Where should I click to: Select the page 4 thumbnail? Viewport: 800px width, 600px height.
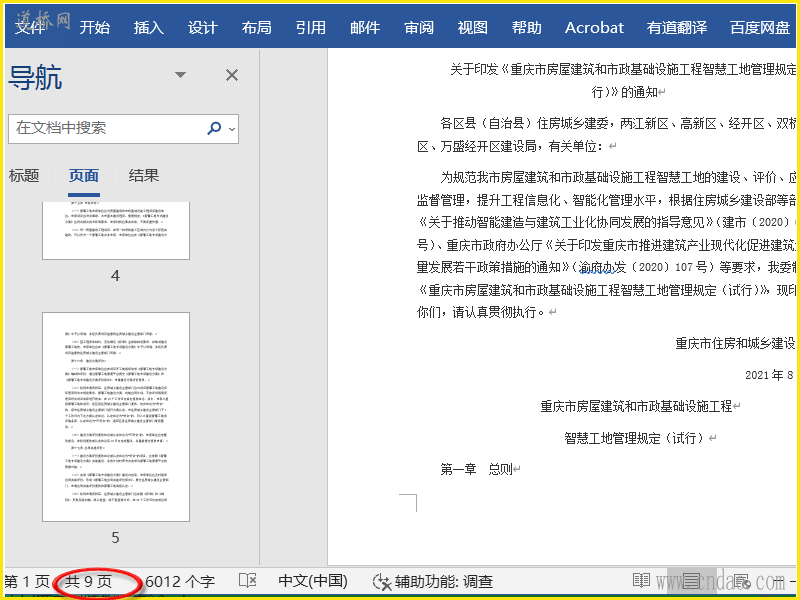click(116, 230)
